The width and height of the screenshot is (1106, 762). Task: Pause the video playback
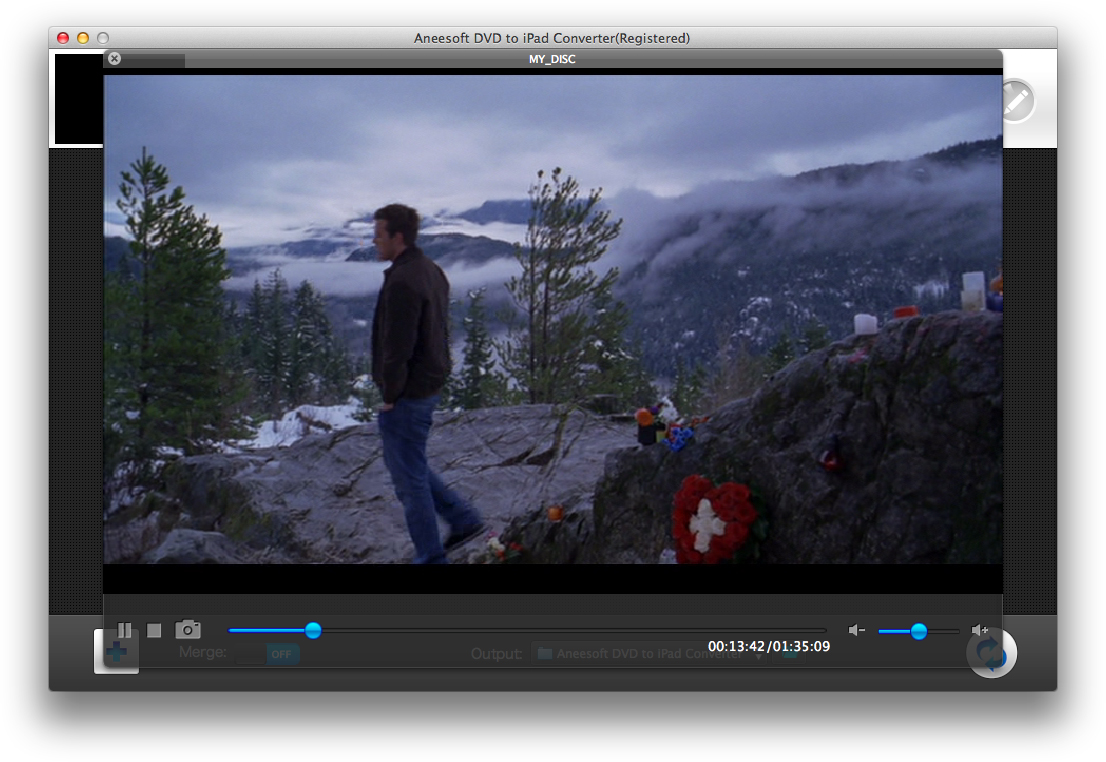[x=124, y=630]
